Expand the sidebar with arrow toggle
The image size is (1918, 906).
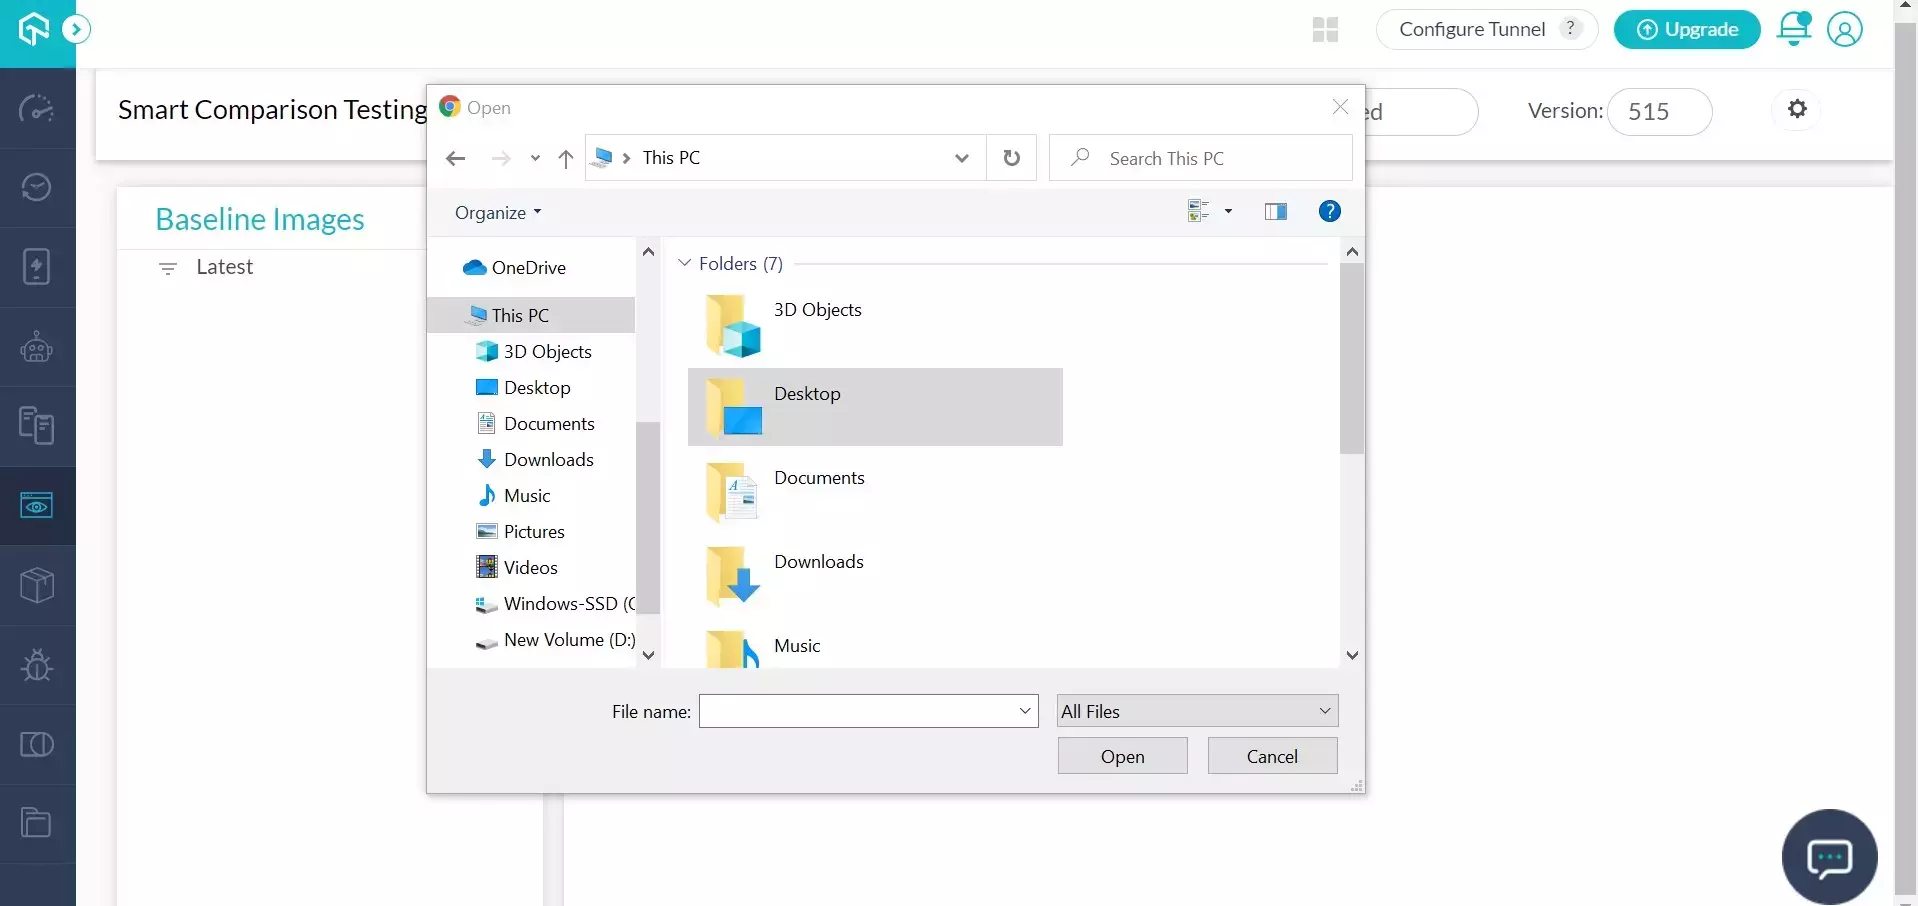point(76,29)
